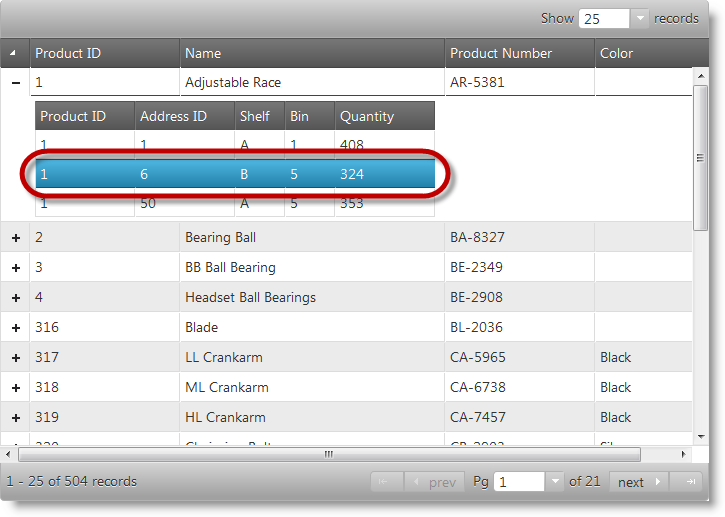
Task: Click the vertical scrollbar down arrow
Action: point(700,437)
